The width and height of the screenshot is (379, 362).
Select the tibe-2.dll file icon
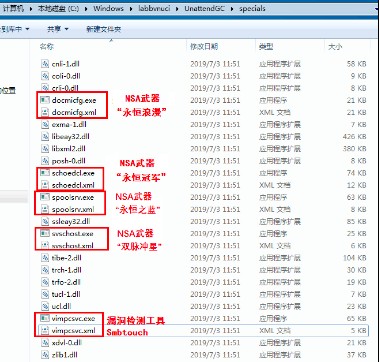coord(45,258)
